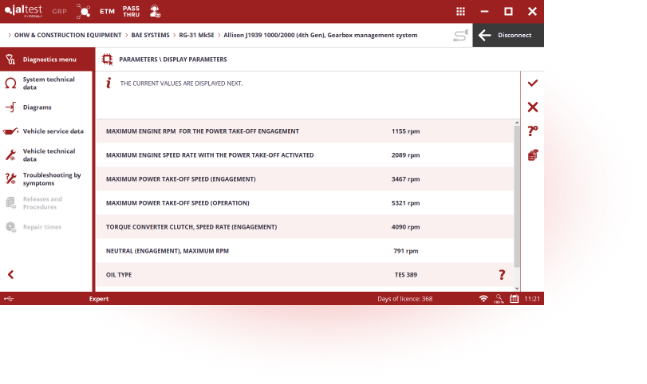Open help for OIL TYPE parameter

tap(502, 275)
